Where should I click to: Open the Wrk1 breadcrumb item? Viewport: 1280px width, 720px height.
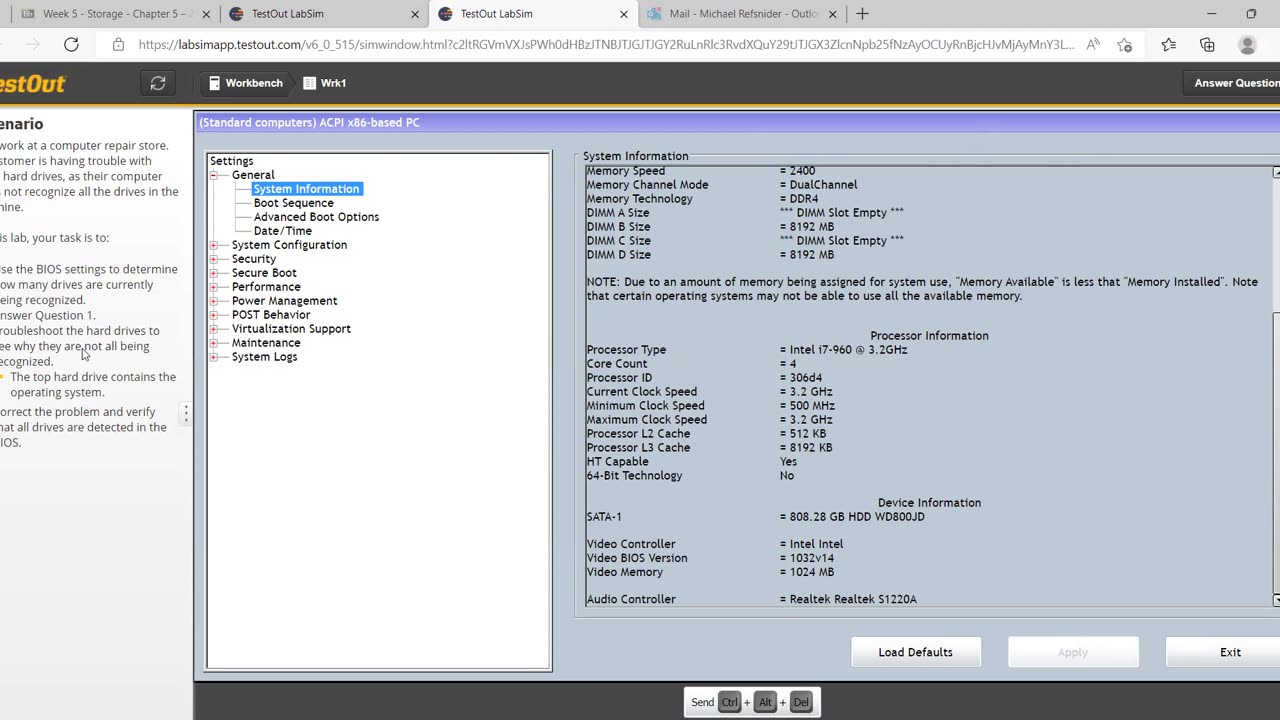click(325, 83)
